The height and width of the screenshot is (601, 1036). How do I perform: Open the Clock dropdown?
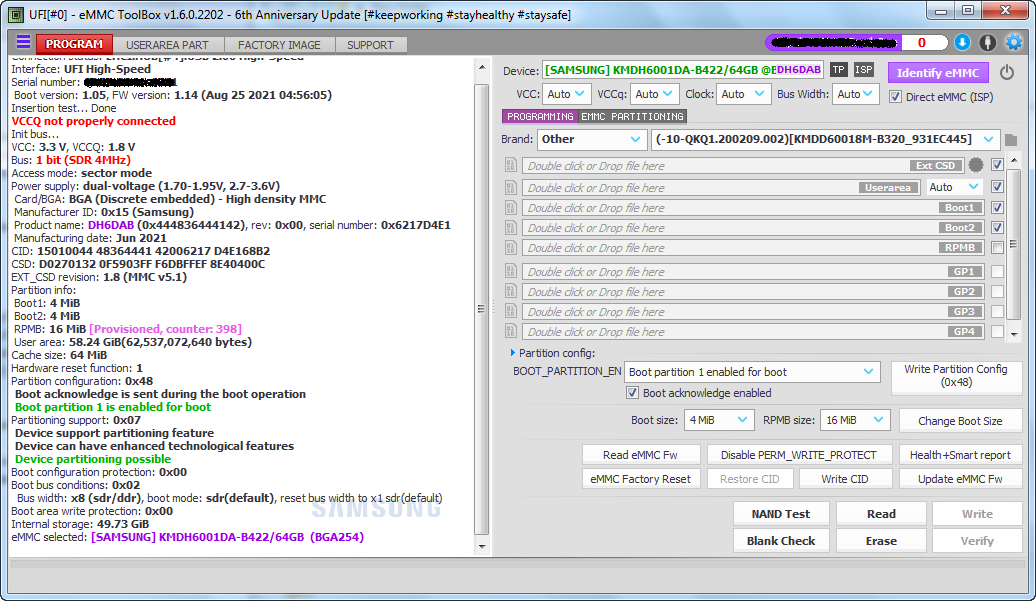click(743, 94)
